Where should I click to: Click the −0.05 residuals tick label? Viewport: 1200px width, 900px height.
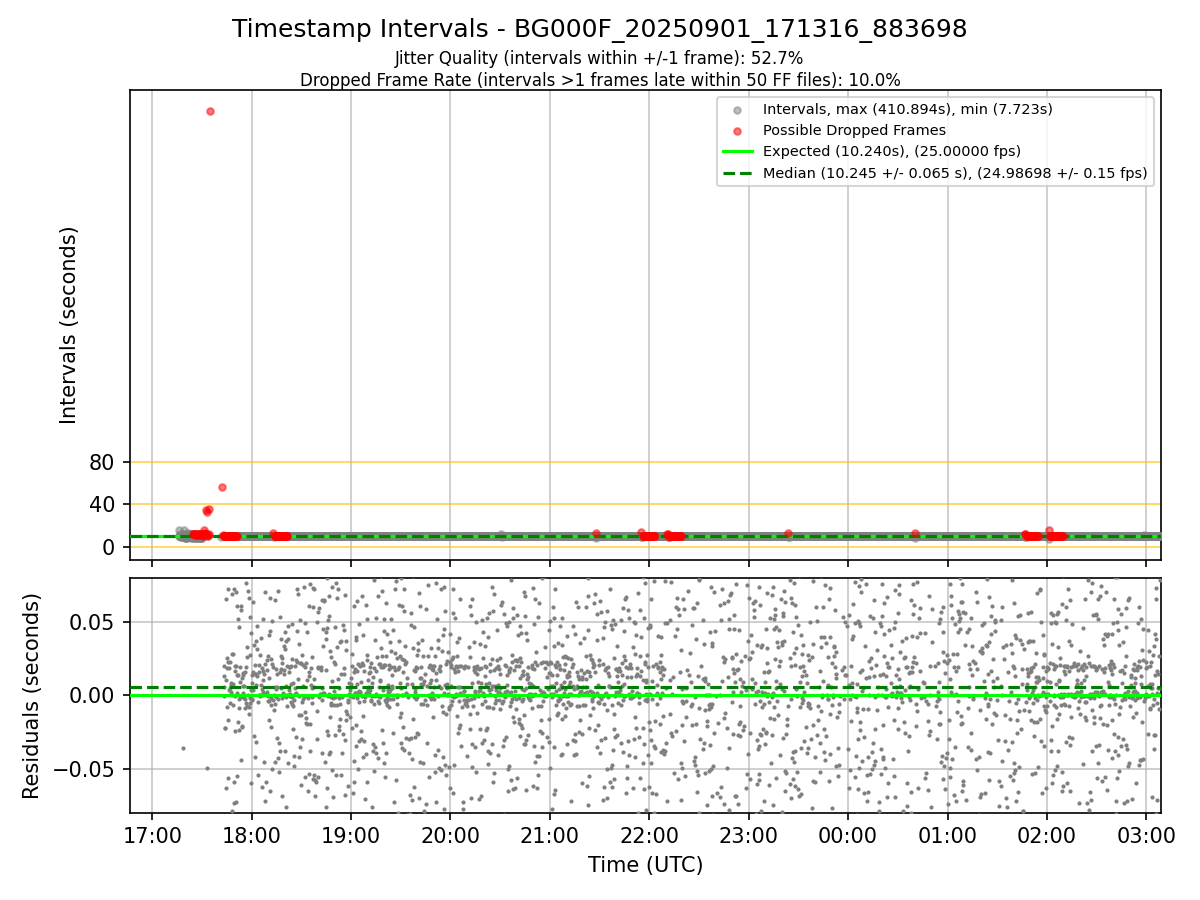[x=84, y=769]
